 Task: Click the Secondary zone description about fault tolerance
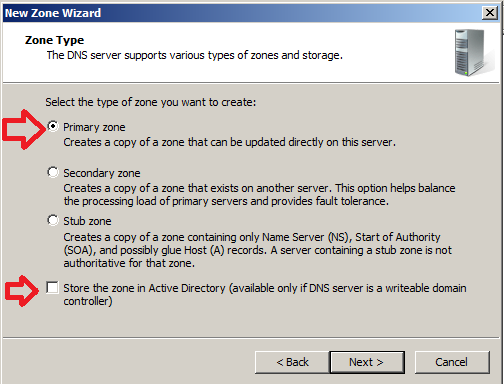click(259, 195)
